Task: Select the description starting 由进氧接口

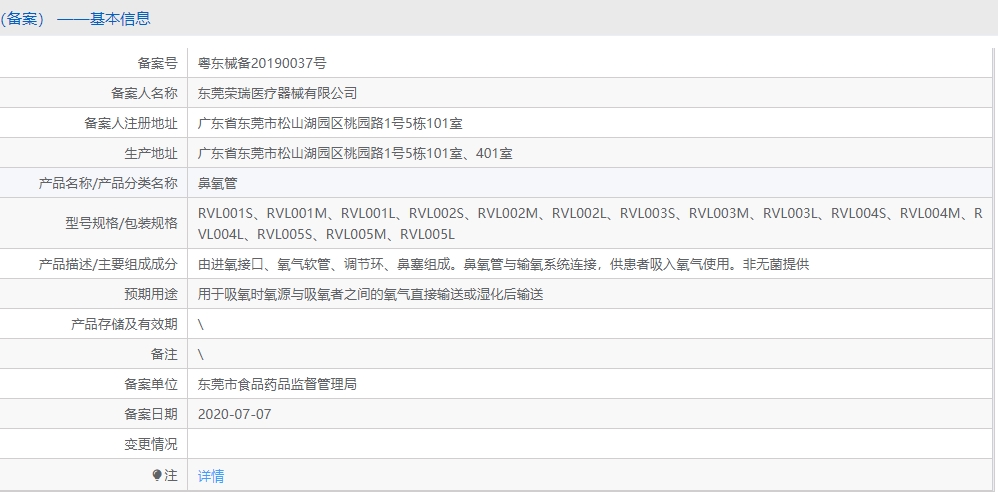Action: tap(503, 264)
